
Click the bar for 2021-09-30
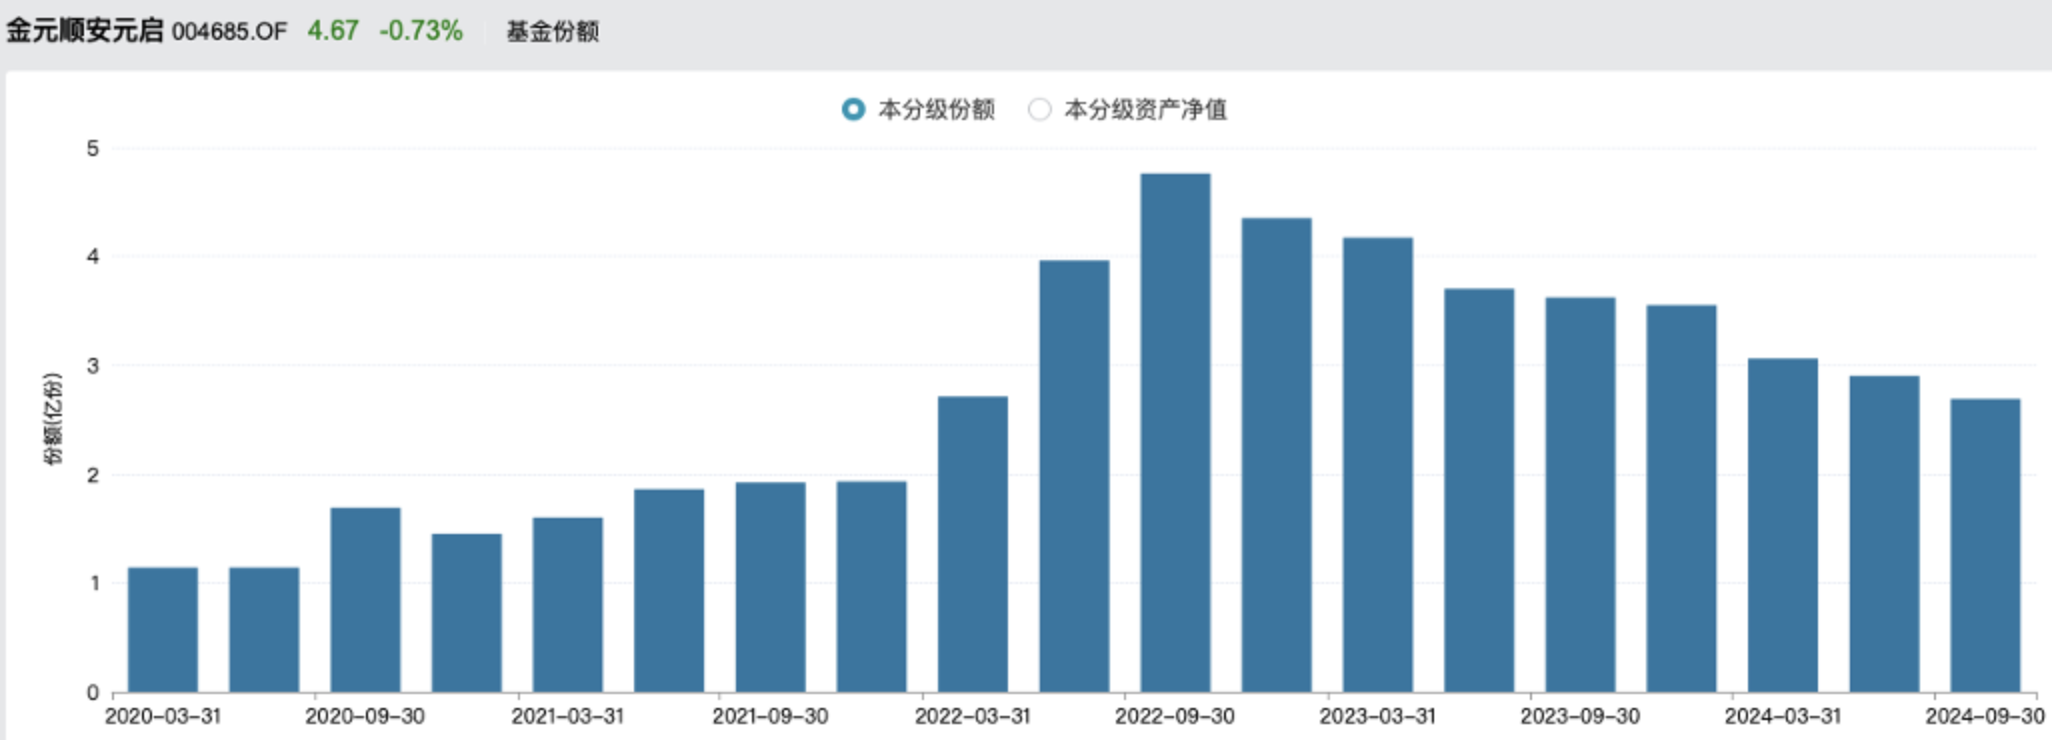771,587
